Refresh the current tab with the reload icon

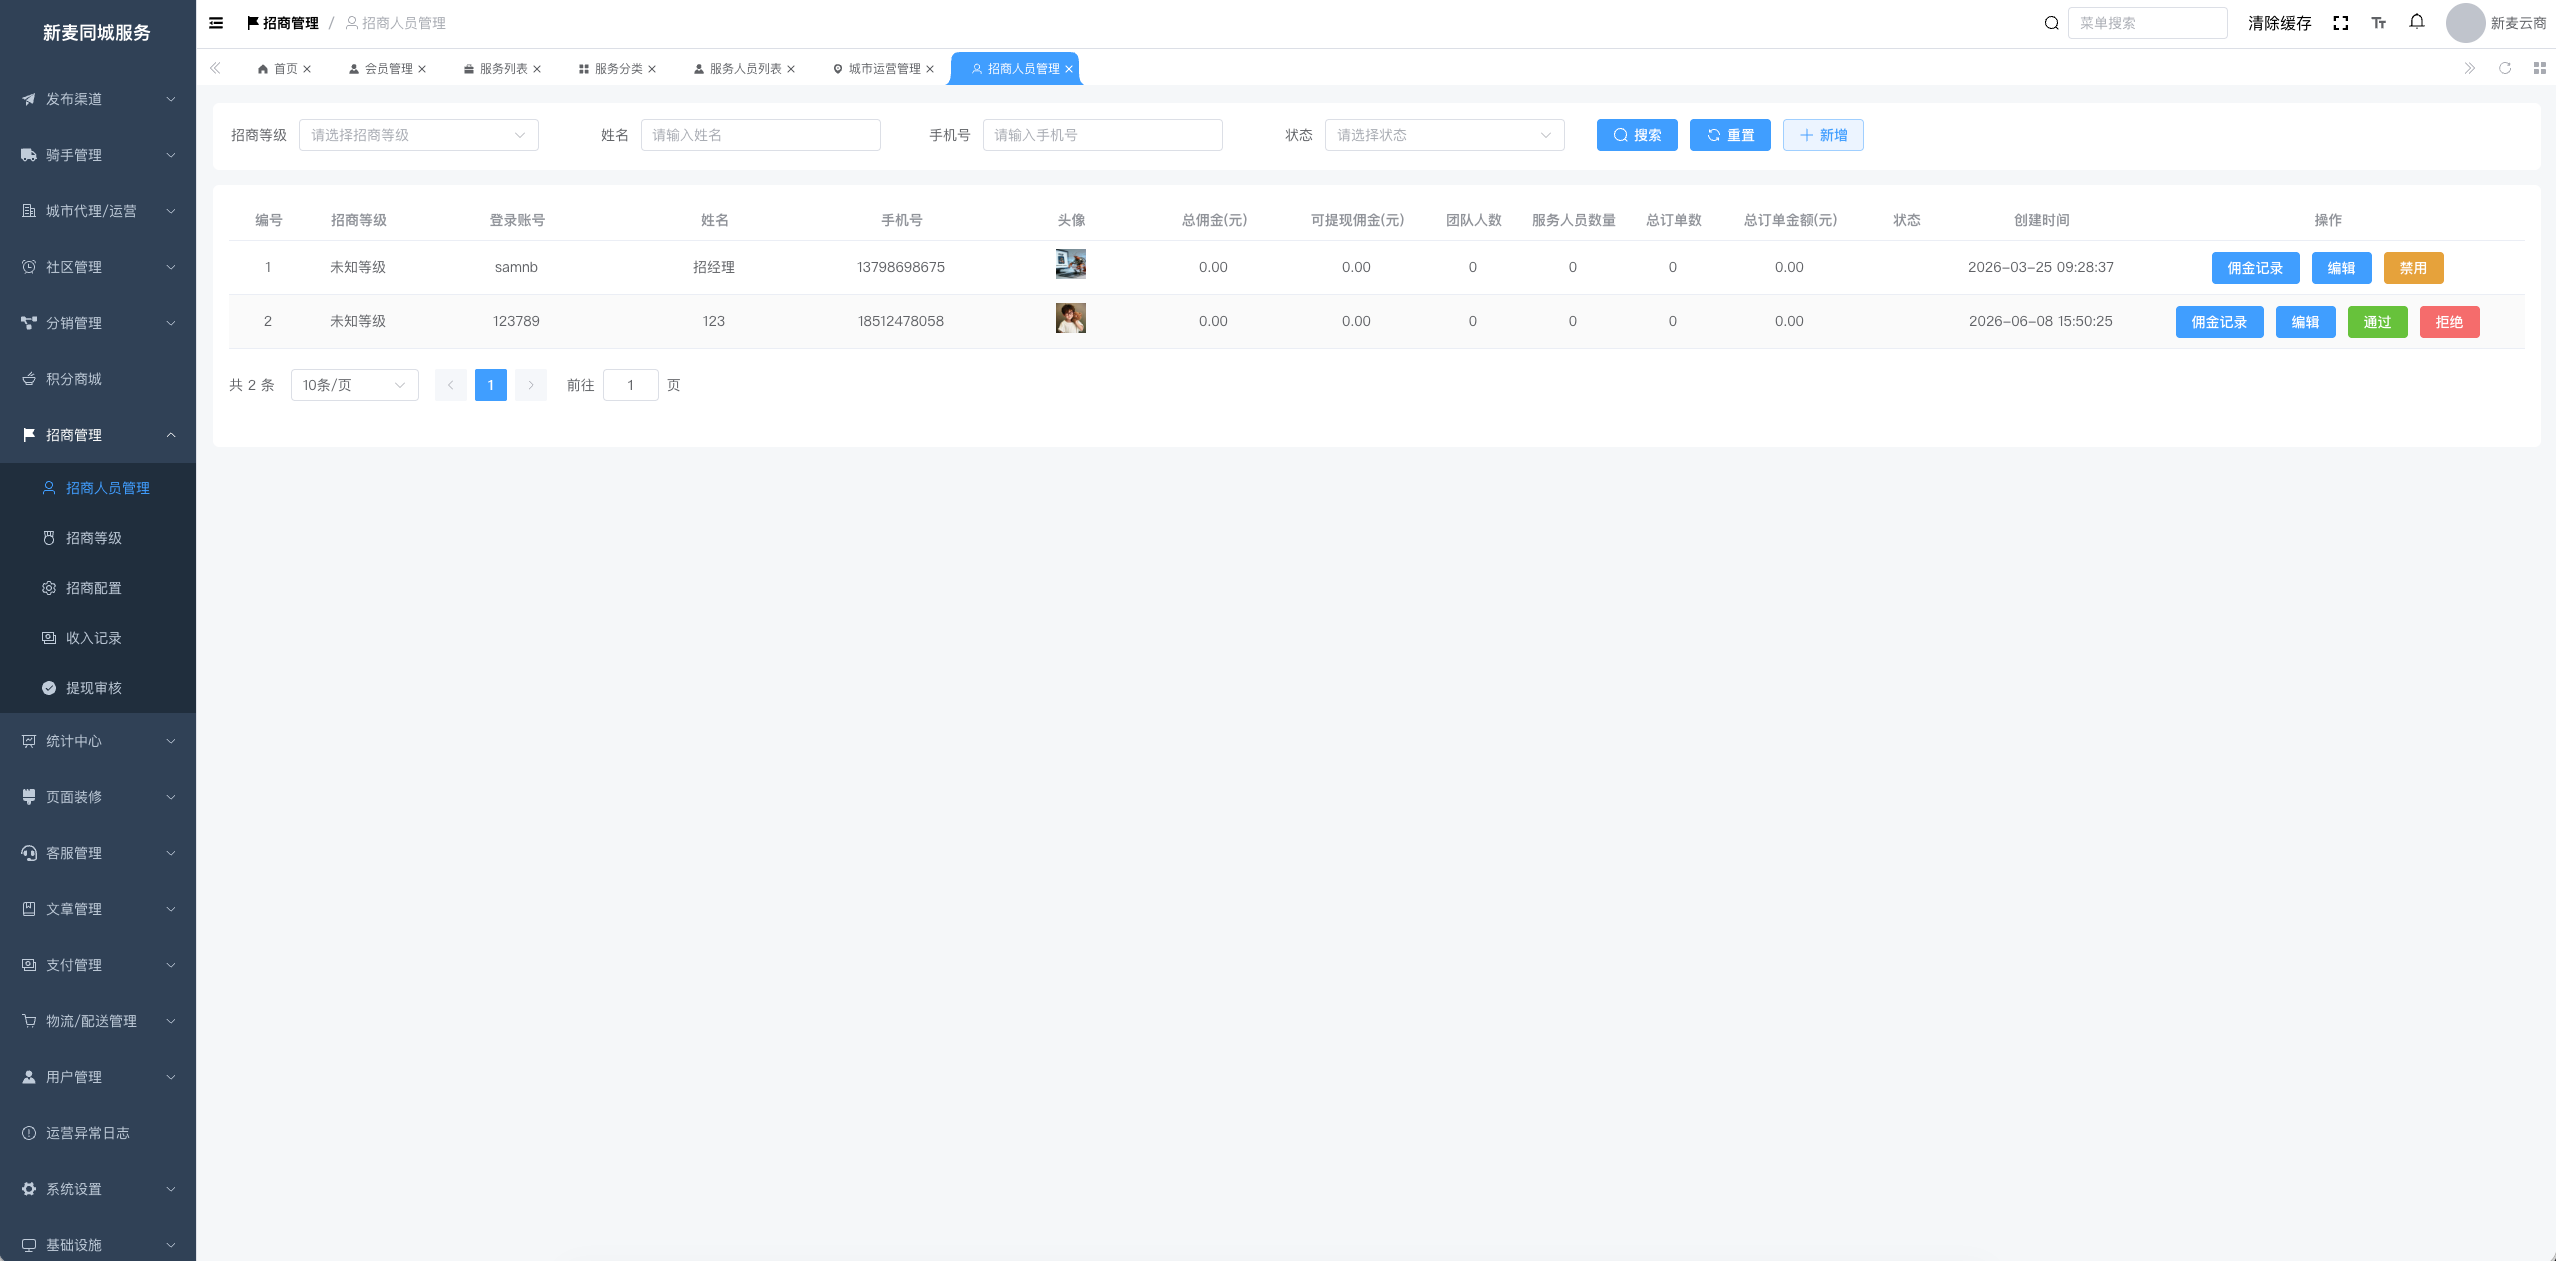[2505, 68]
